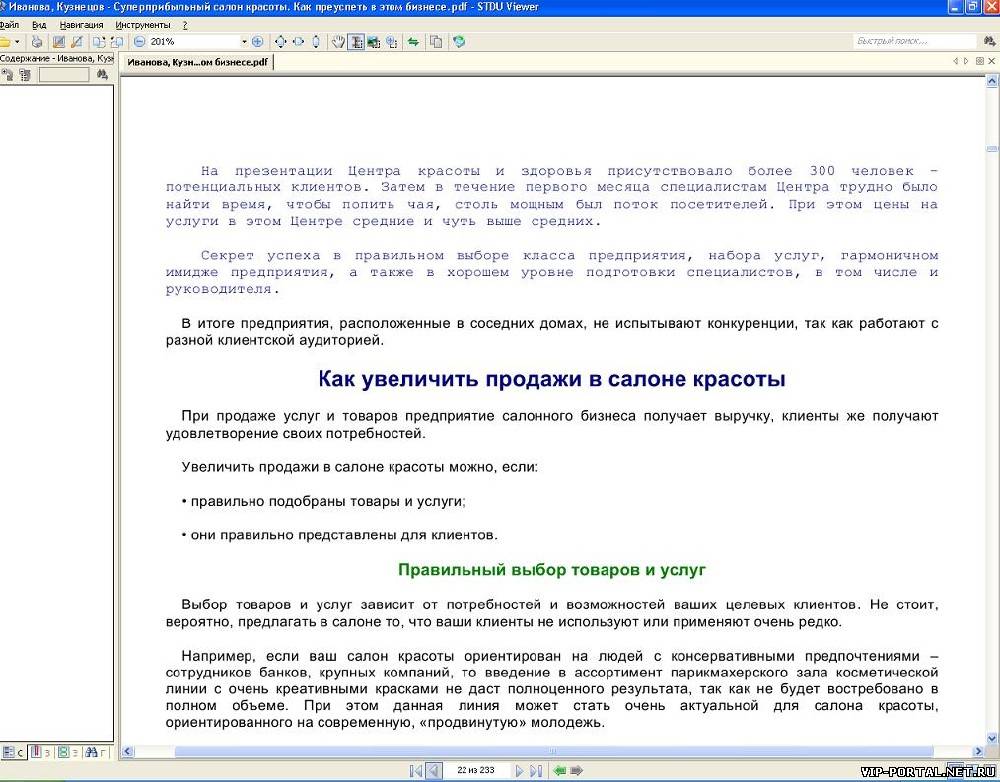This screenshot has height=782, width=1000.
Task: Print the document using the printer icon
Action: (x=37, y=41)
